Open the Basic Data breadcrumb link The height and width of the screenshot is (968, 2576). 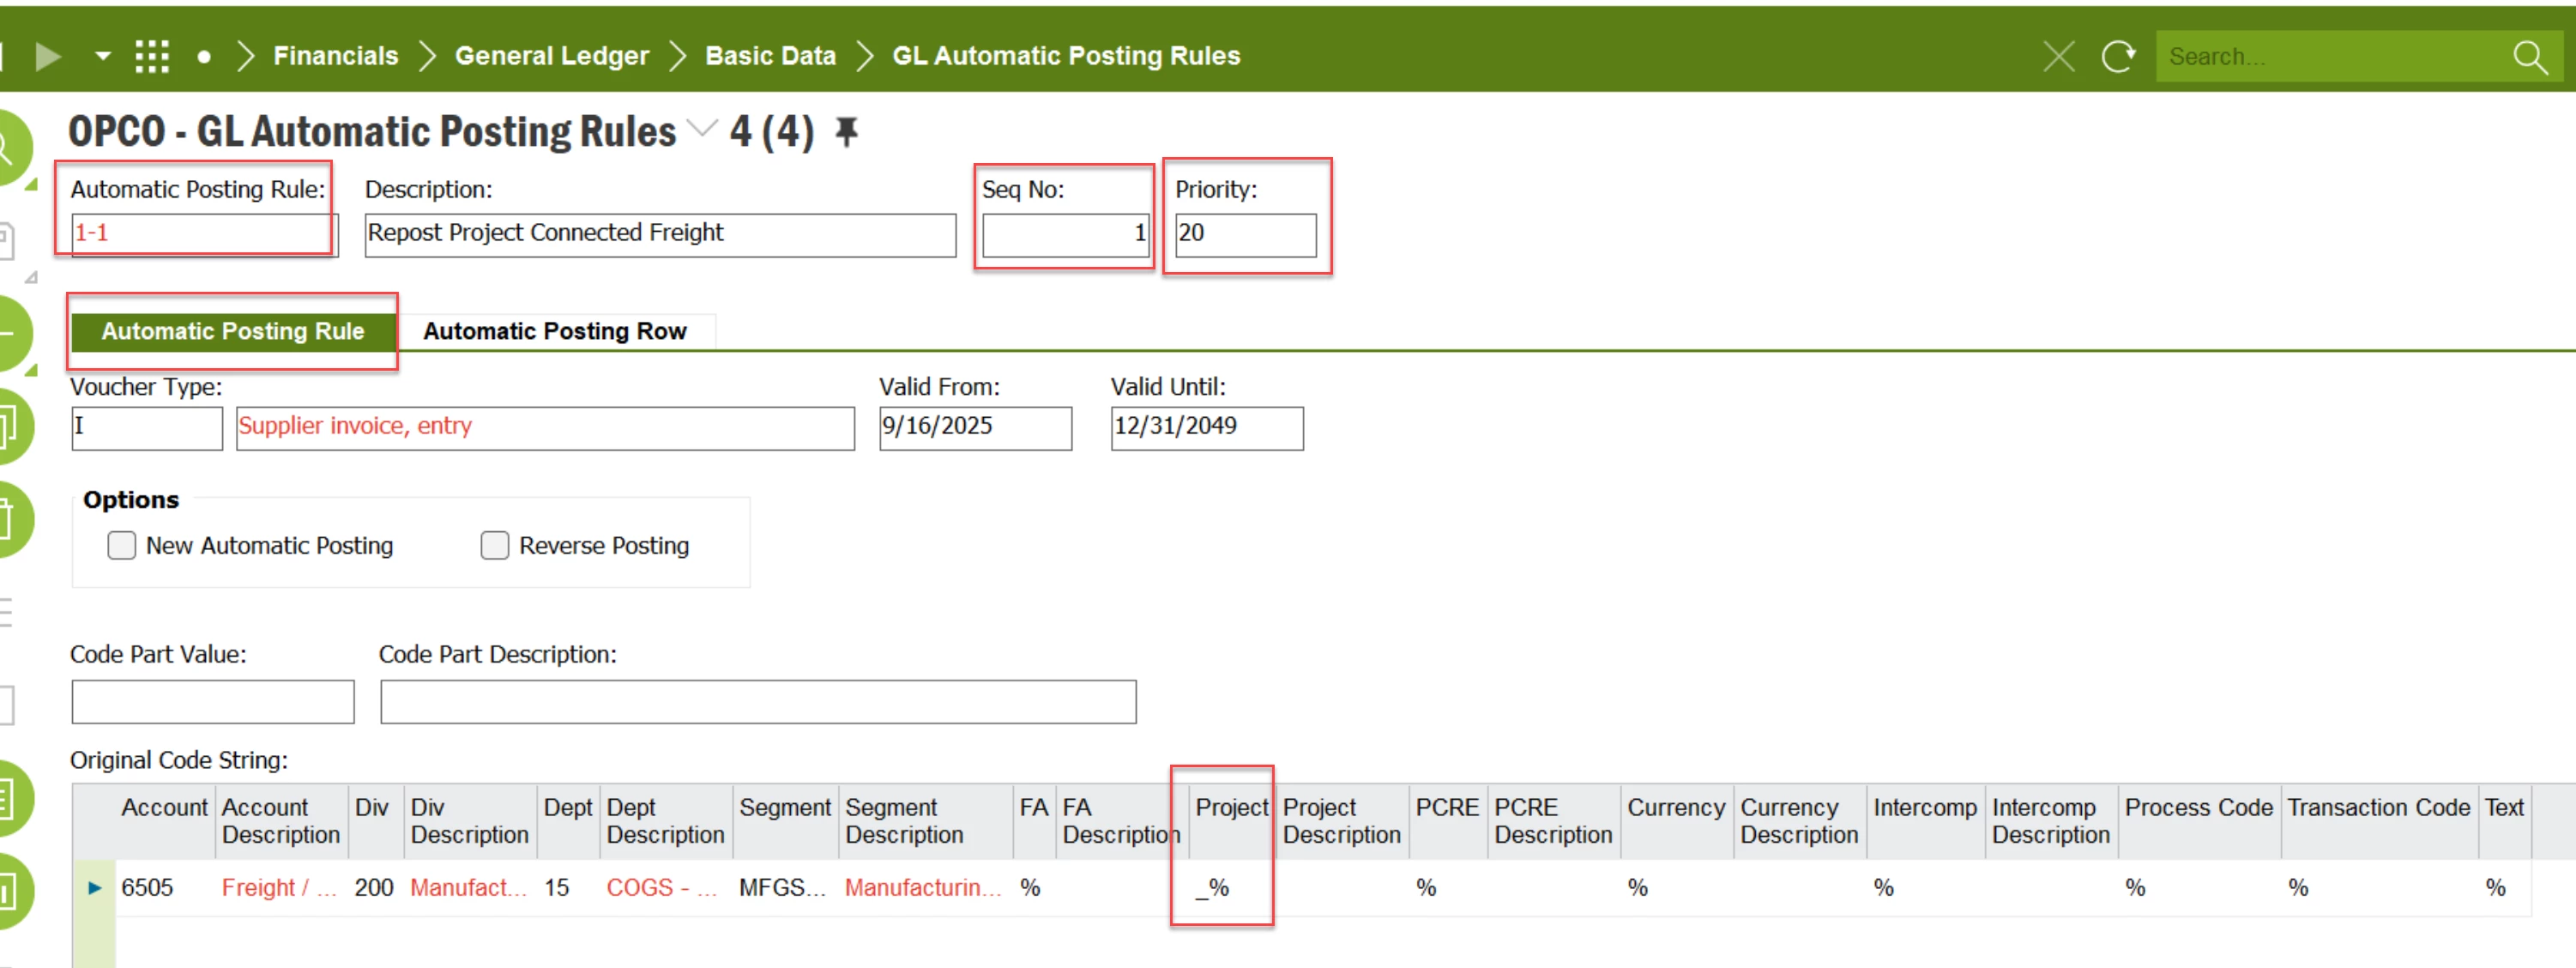(770, 56)
